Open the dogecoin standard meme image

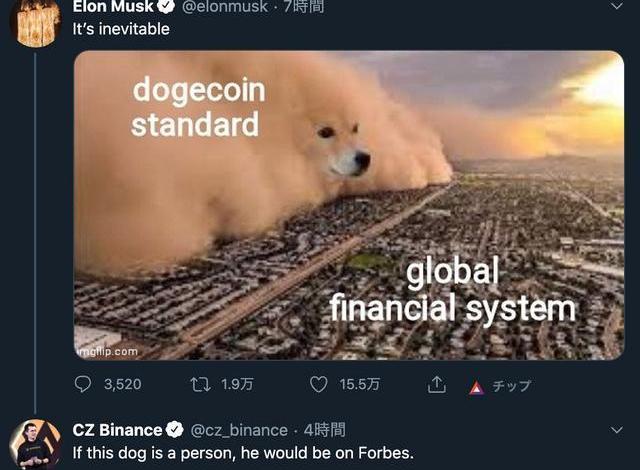pos(349,205)
